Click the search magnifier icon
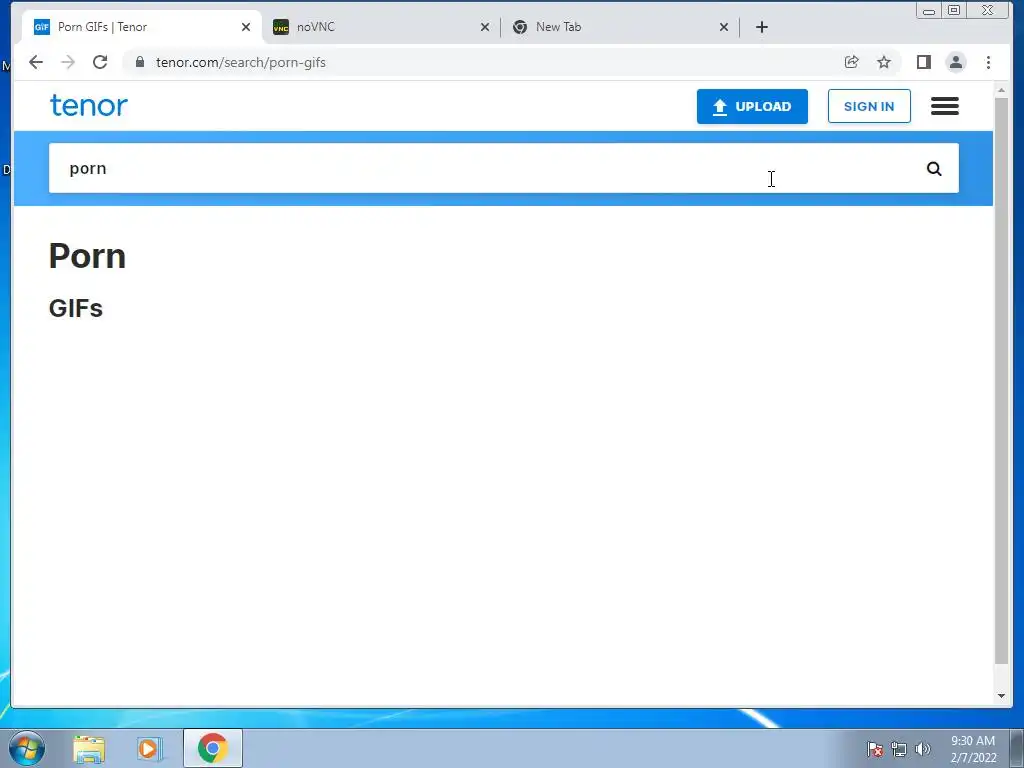Viewport: 1024px width, 768px height. (934, 168)
